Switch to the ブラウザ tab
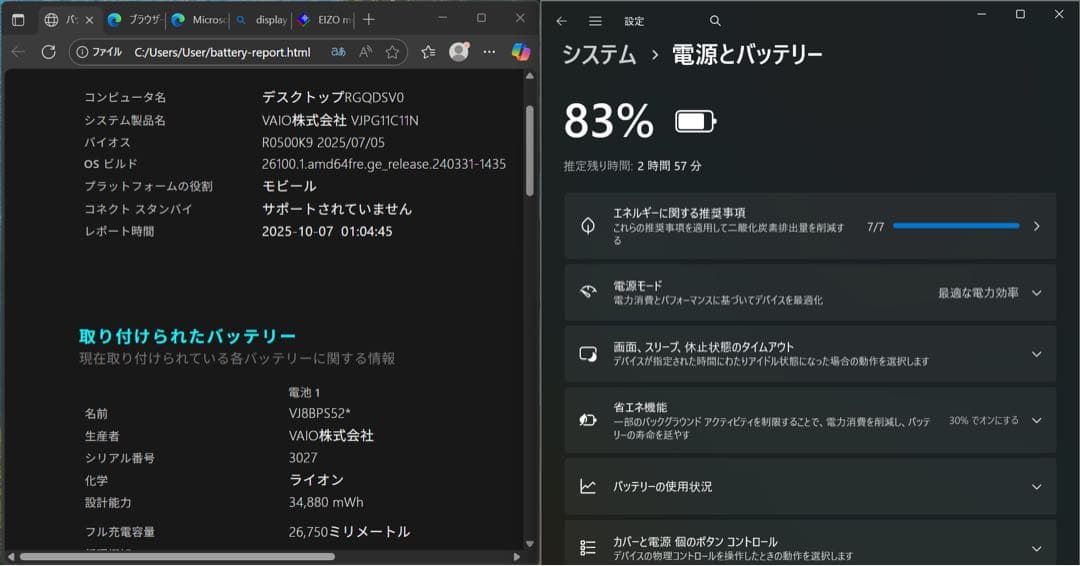This screenshot has height=566, width=1080. 134,20
